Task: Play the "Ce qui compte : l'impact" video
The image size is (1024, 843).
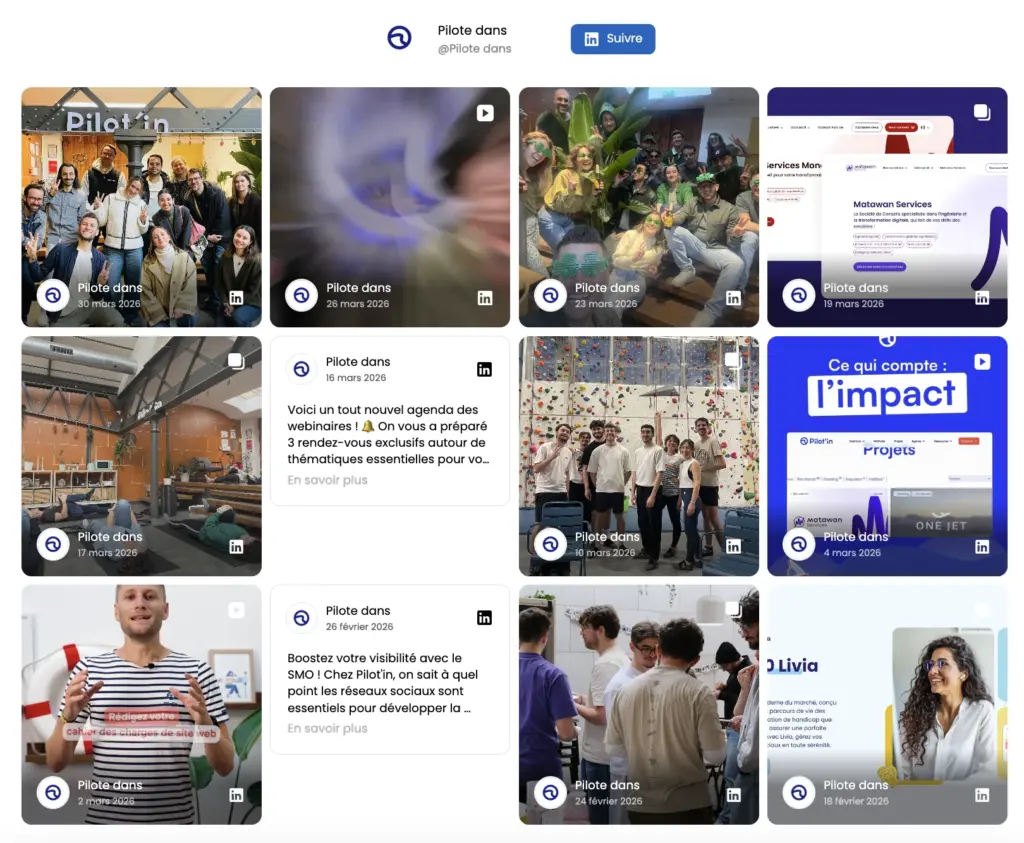Action: 981,361
